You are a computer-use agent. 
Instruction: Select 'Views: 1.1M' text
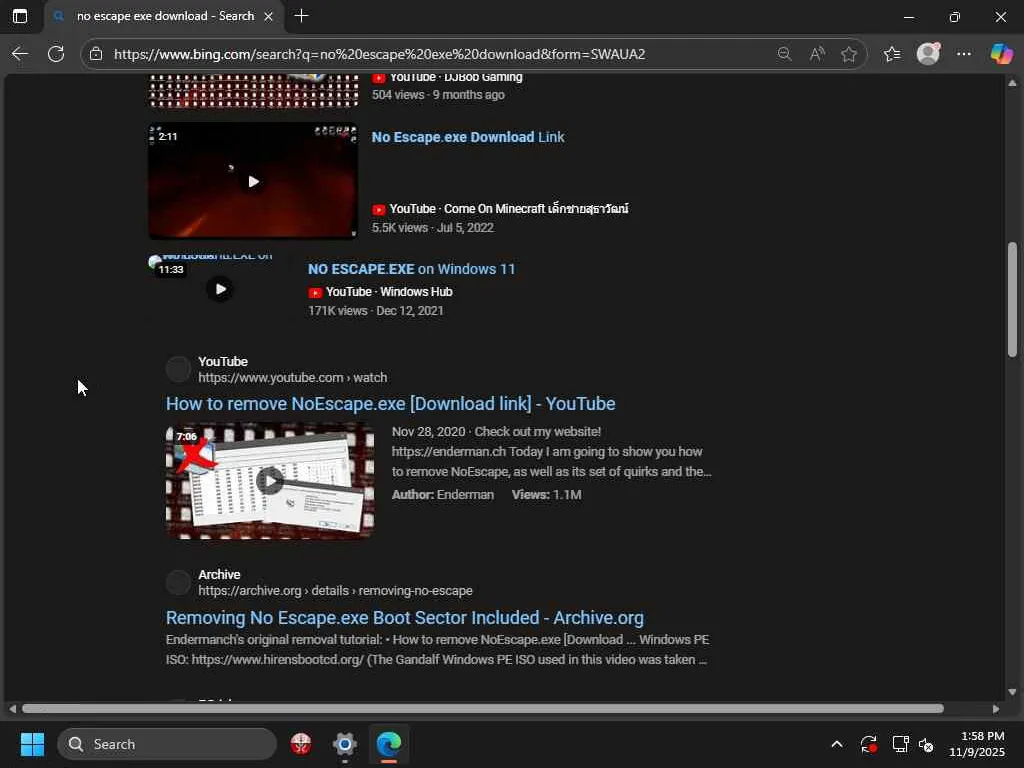tap(547, 495)
